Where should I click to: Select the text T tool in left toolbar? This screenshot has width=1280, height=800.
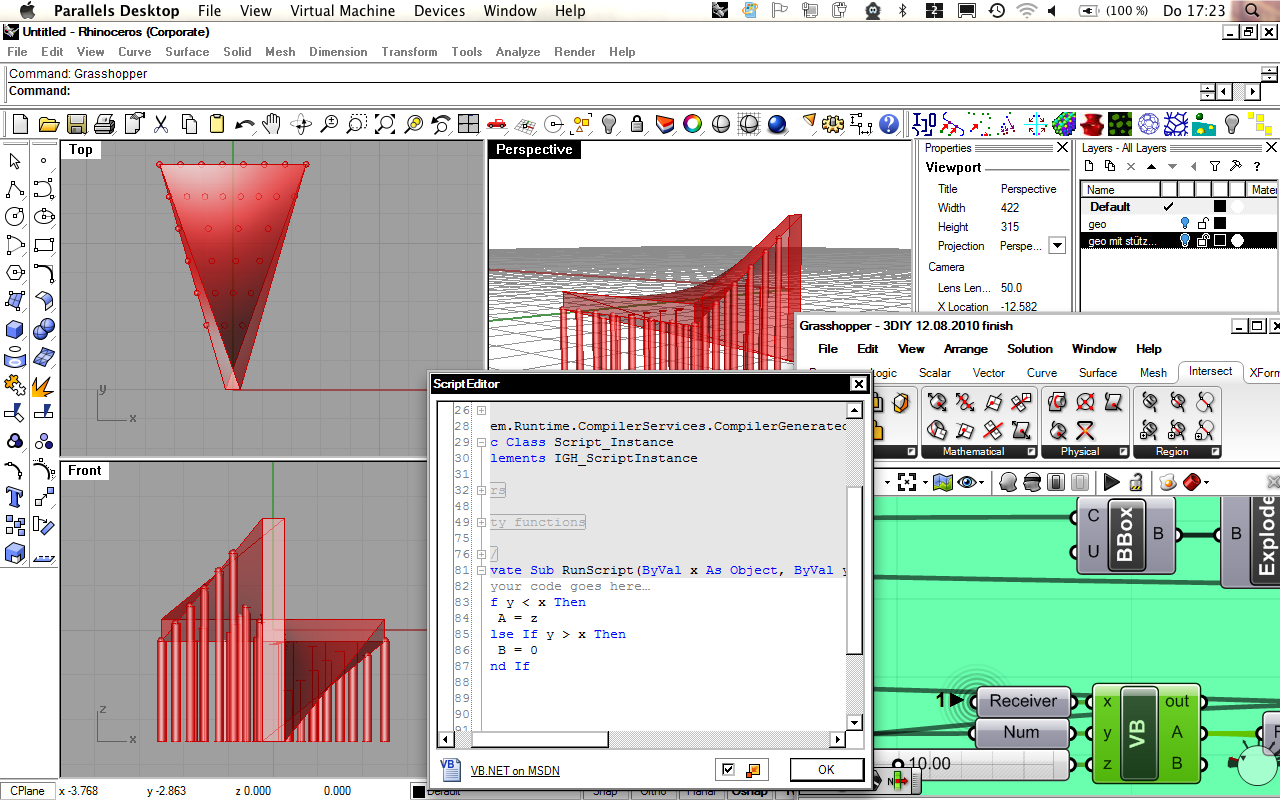[x=15, y=497]
